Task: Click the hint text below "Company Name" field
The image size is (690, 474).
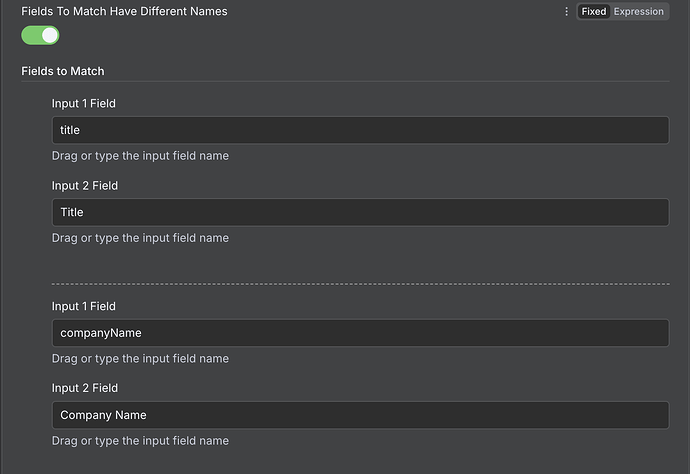Action: (140, 441)
